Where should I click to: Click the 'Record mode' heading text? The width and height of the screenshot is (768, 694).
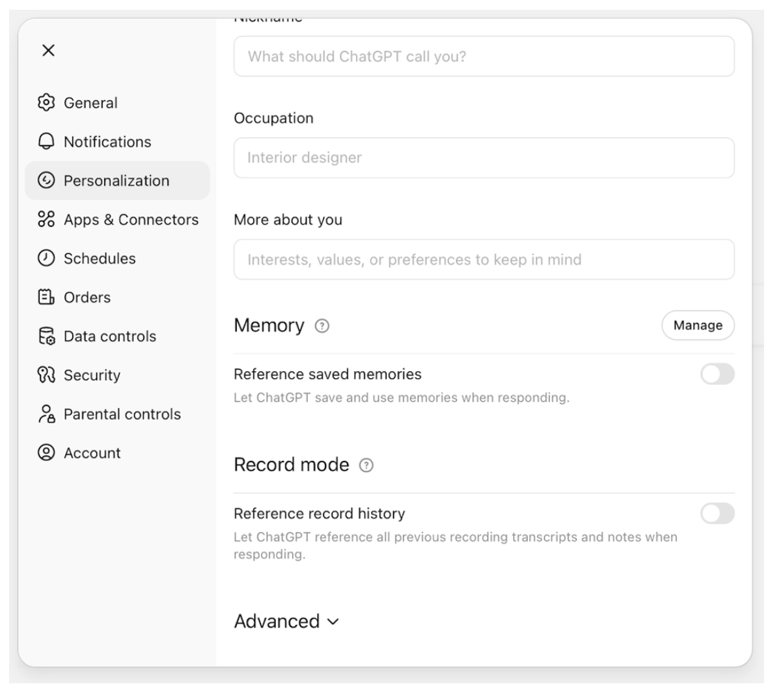[291, 465]
